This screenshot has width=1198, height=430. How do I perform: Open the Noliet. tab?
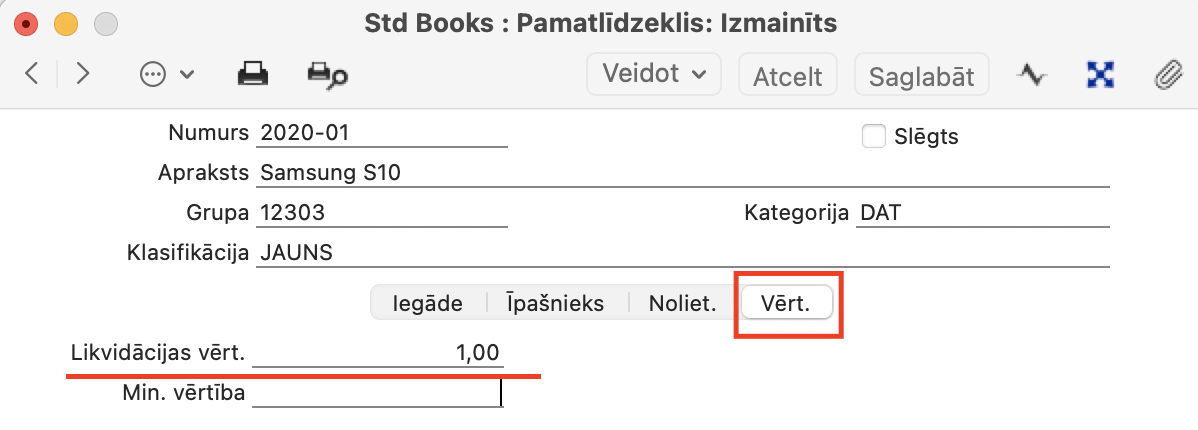coord(683,303)
